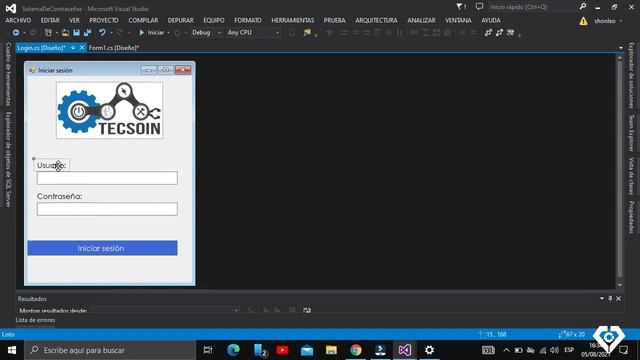Open the VER menu
Viewport: 640px width, 360px height.
click(74, 20)
